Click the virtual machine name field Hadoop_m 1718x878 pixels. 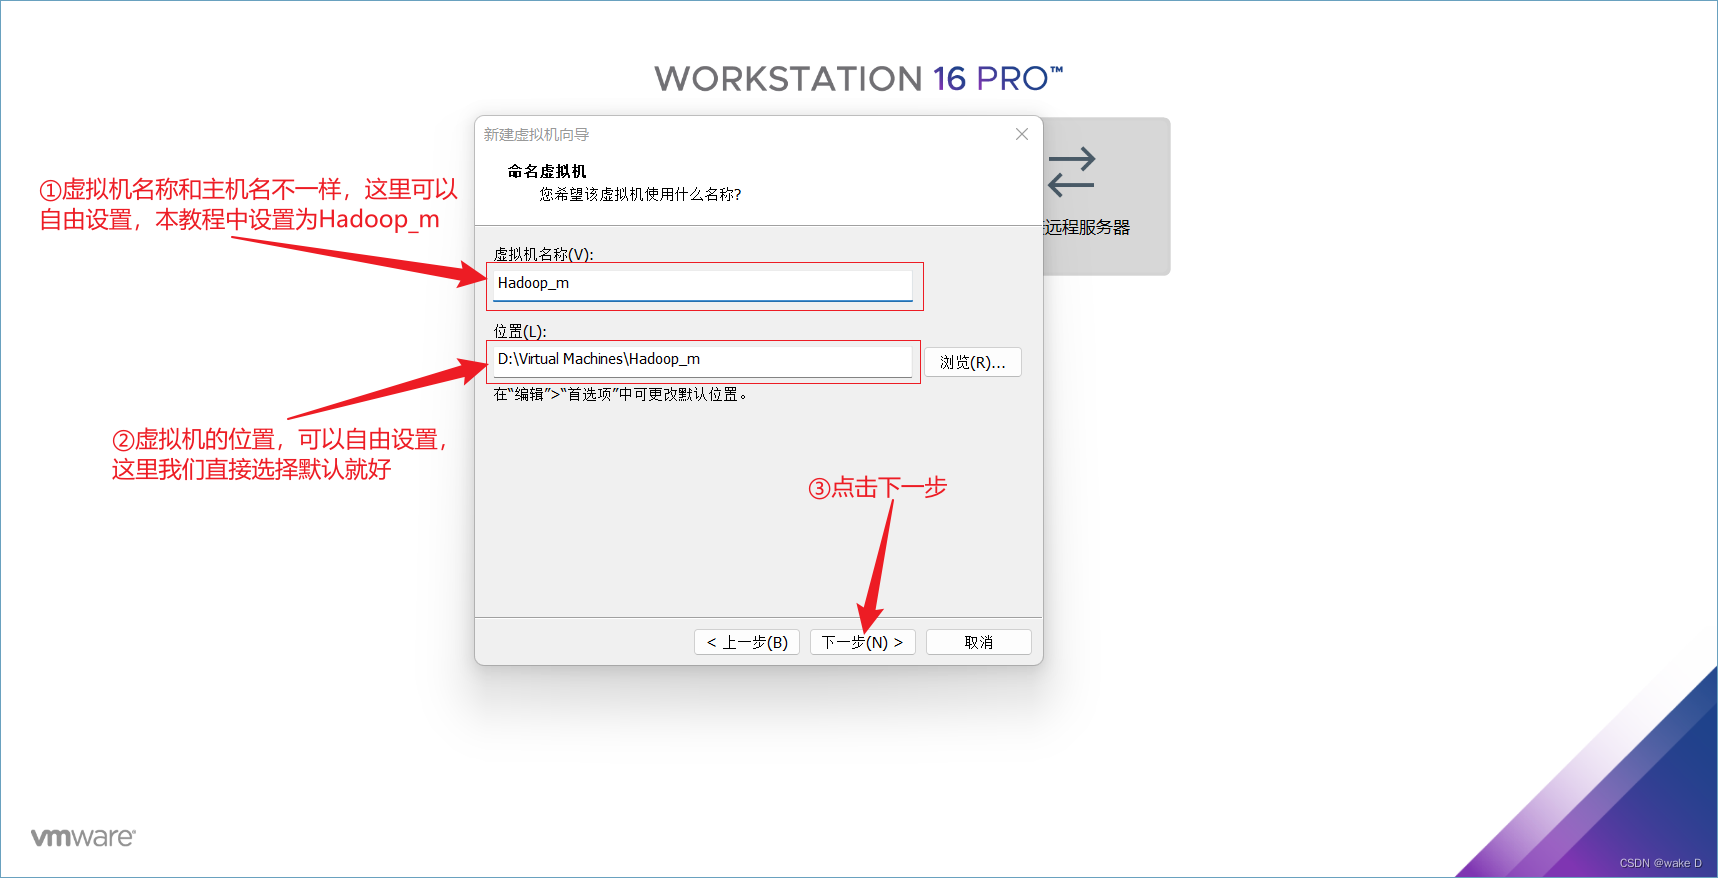tap(702, 284)
